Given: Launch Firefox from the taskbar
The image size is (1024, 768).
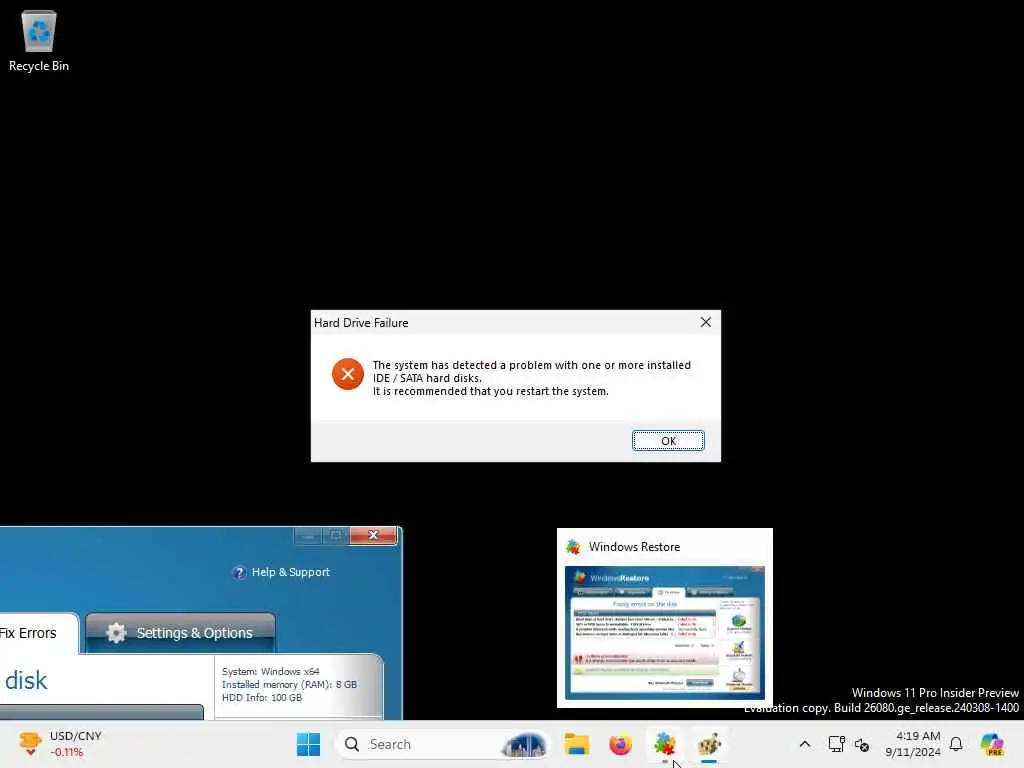Looking at the screenshot, I should (620, 744).
